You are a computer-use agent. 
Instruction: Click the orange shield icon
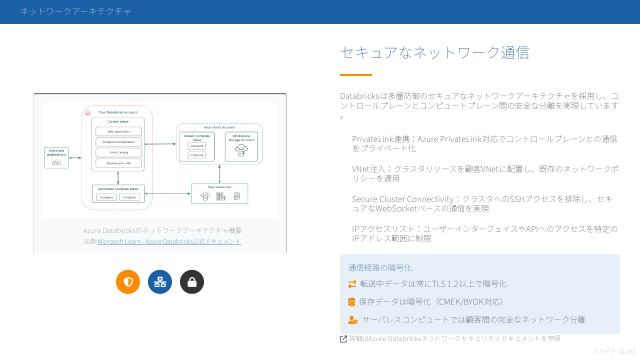click(128, 282)
